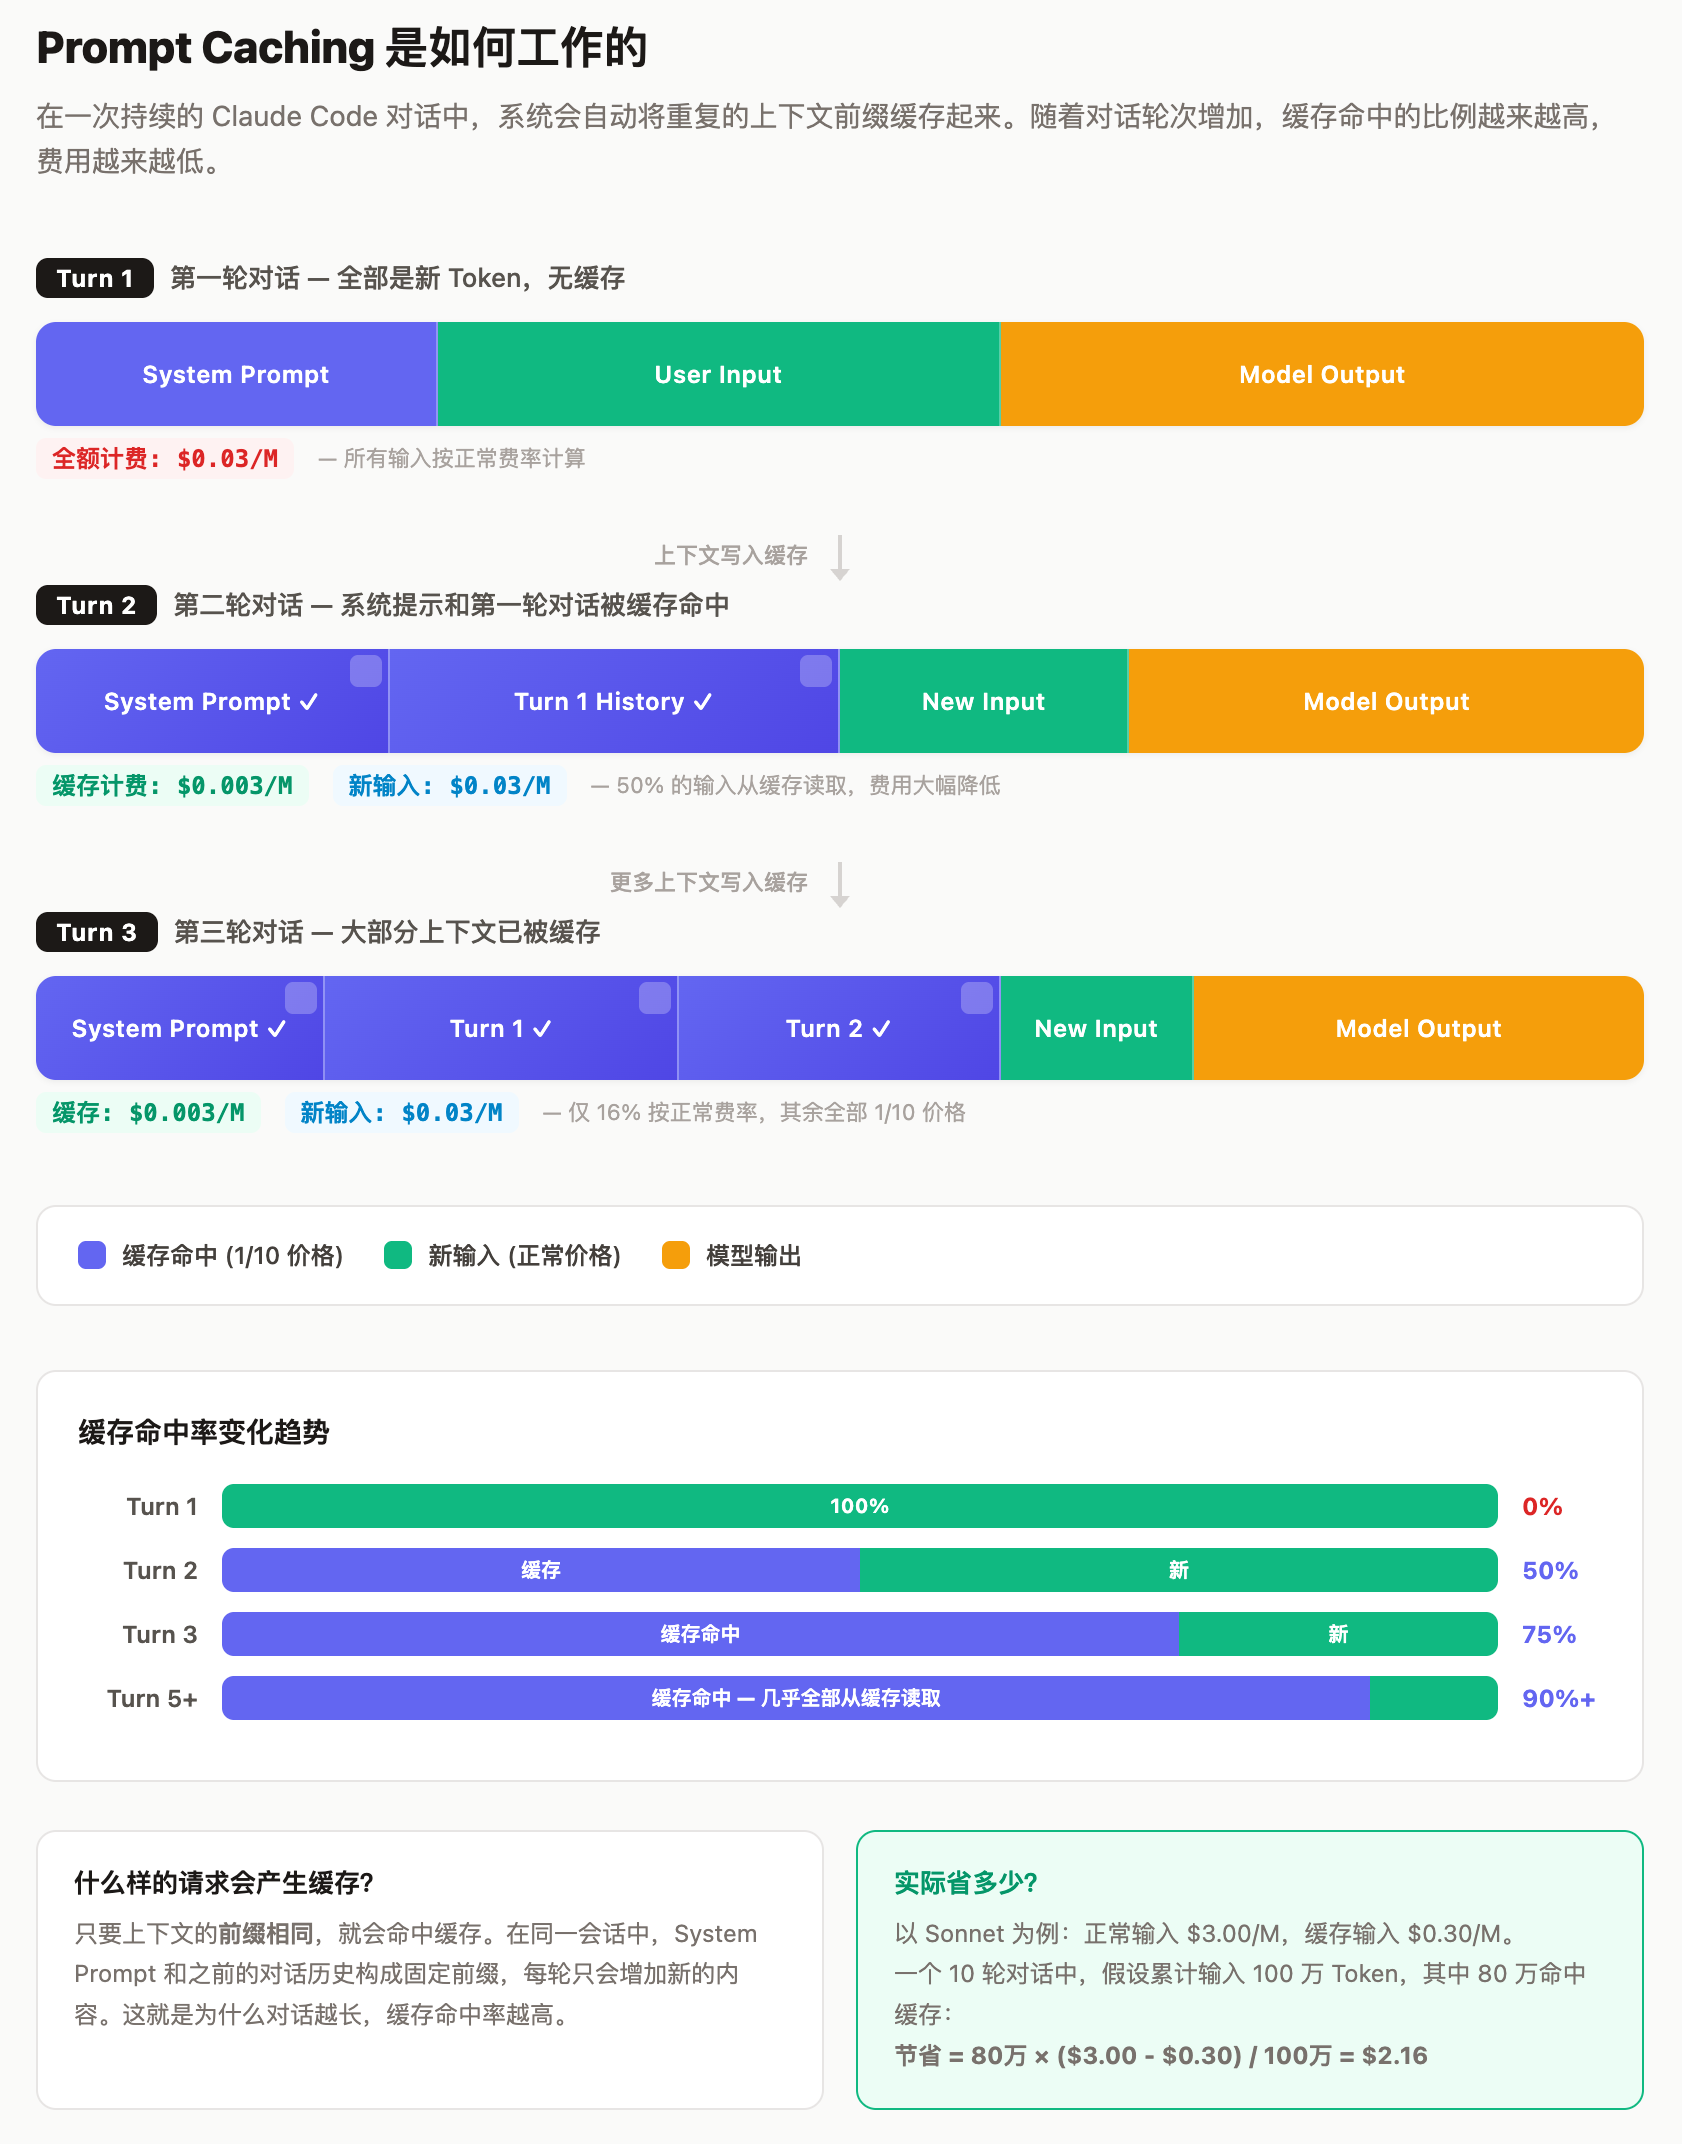Click the arrow beside 更多上下文写入缓存
This screenshot has width=1682, height=2144.
click(x=840, y=884)
